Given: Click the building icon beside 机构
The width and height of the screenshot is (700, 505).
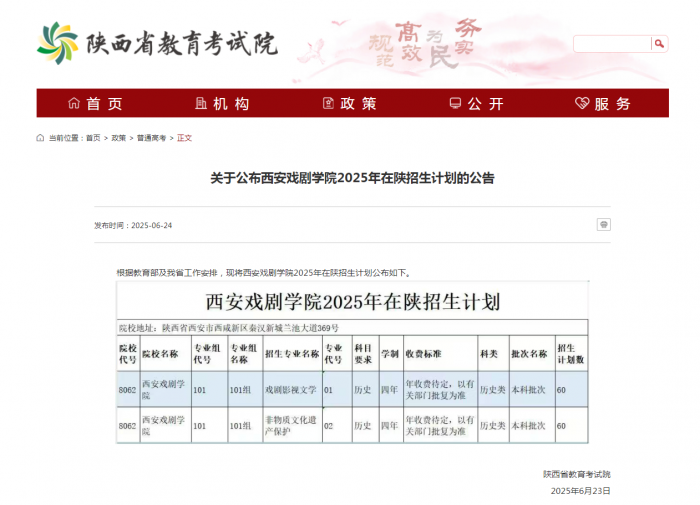Looking at the screenshot, I should 201,104.
